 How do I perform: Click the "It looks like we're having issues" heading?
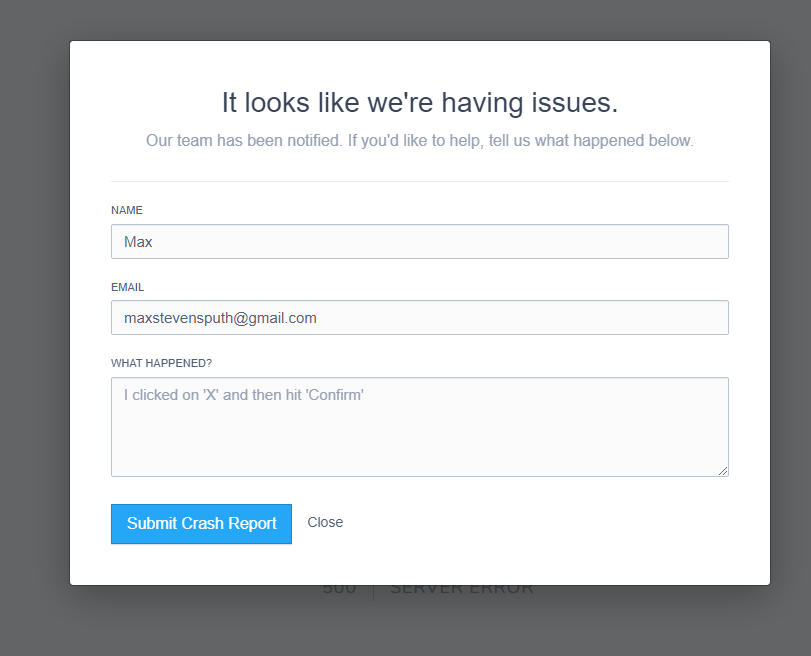point(420,102)
